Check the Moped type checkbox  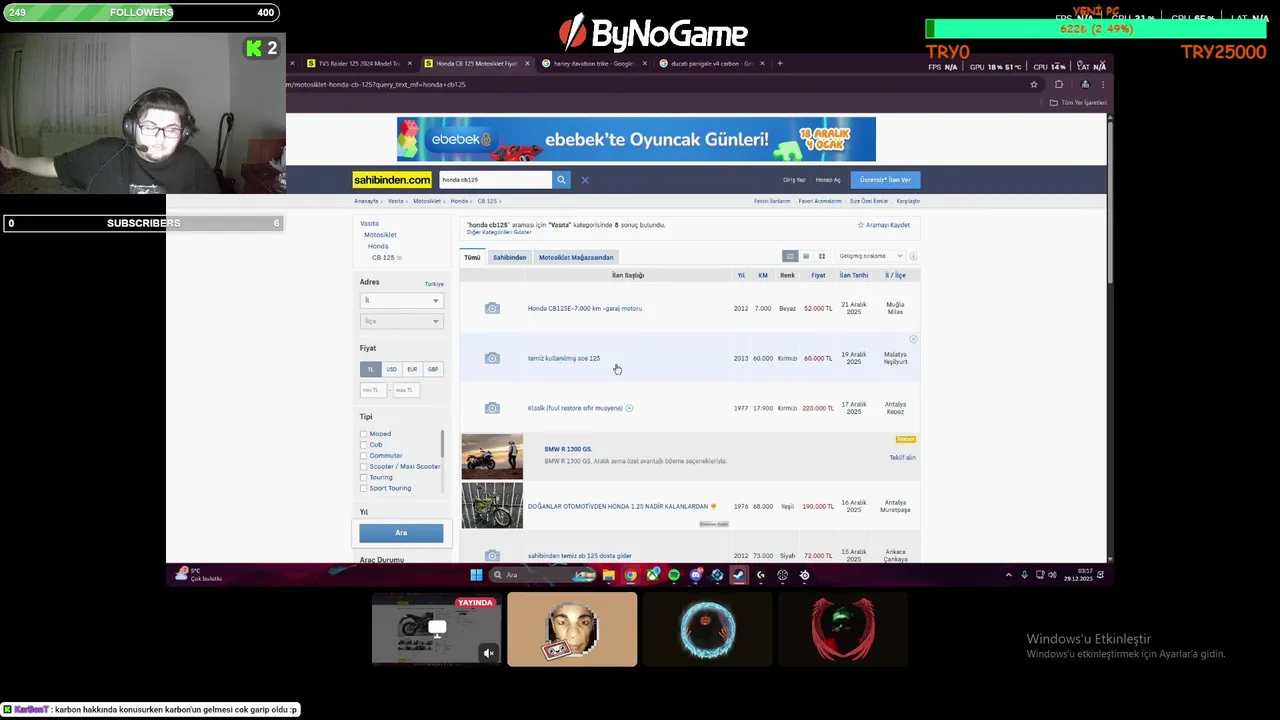[363, 434]
